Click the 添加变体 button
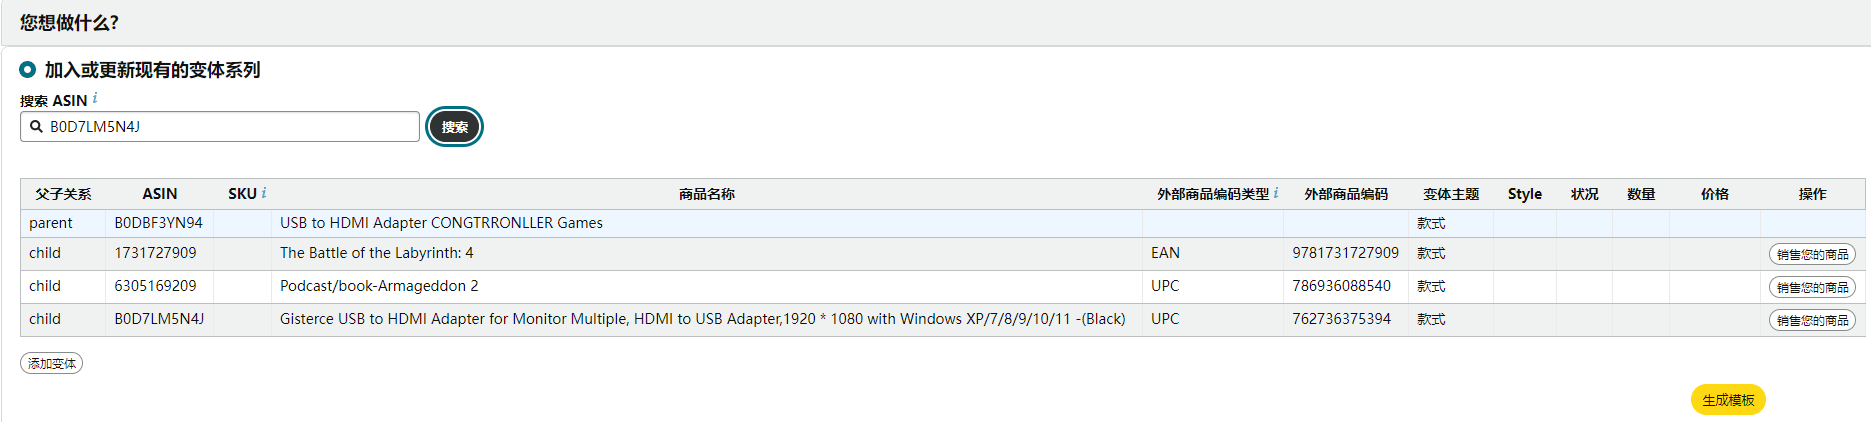Screen dimensions: 1871x422 click(x=52, y=363)
